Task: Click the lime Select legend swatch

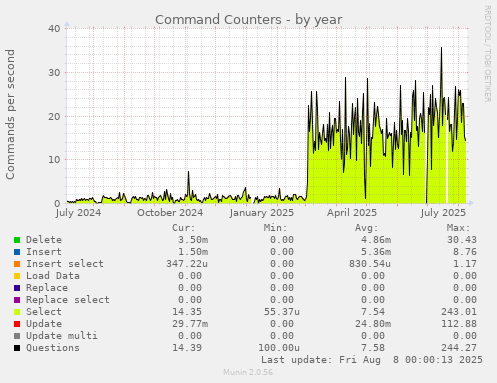Action: click(x=17, y=312)
